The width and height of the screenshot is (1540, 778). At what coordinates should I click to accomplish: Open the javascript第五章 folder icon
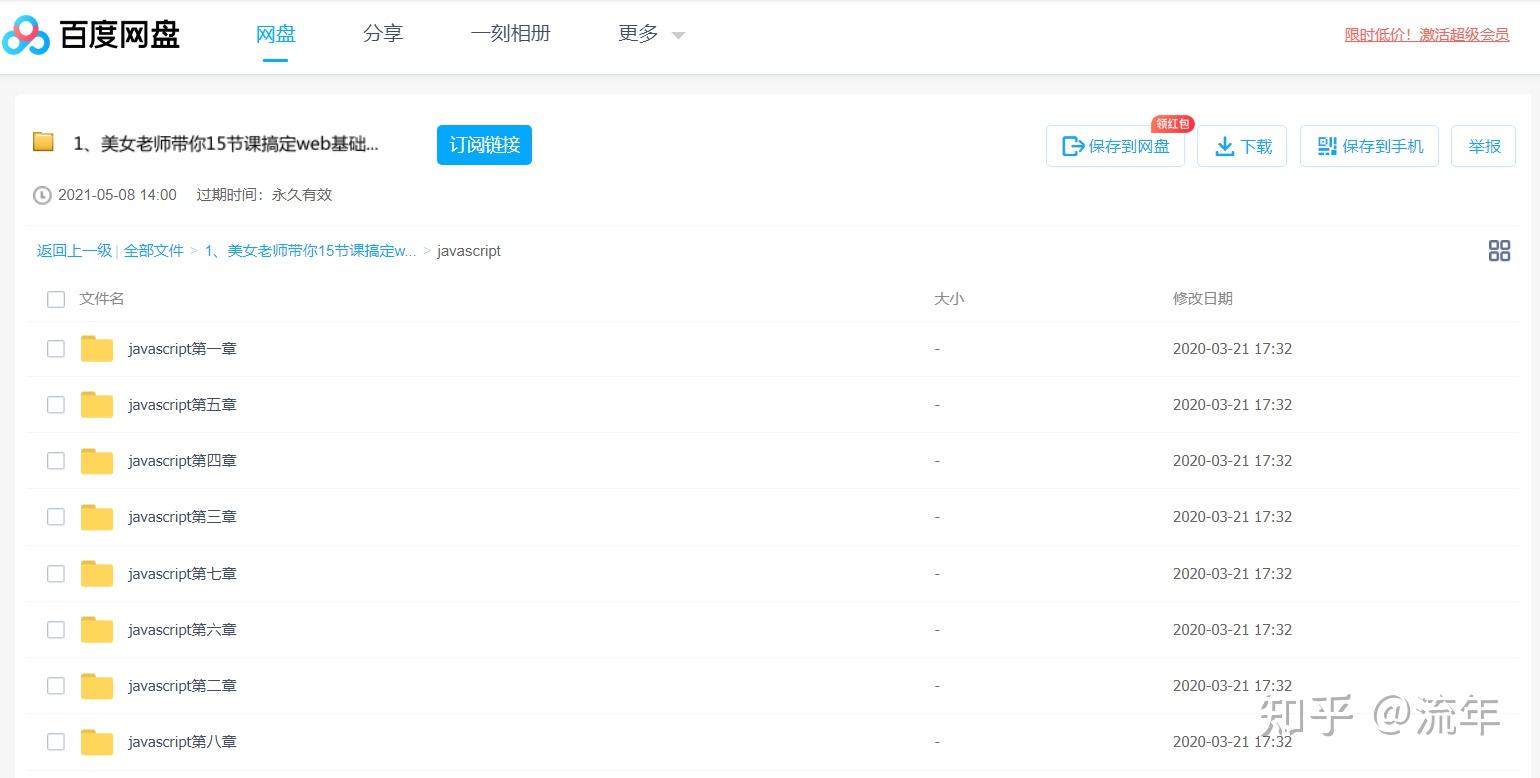(x=97, y=405)
